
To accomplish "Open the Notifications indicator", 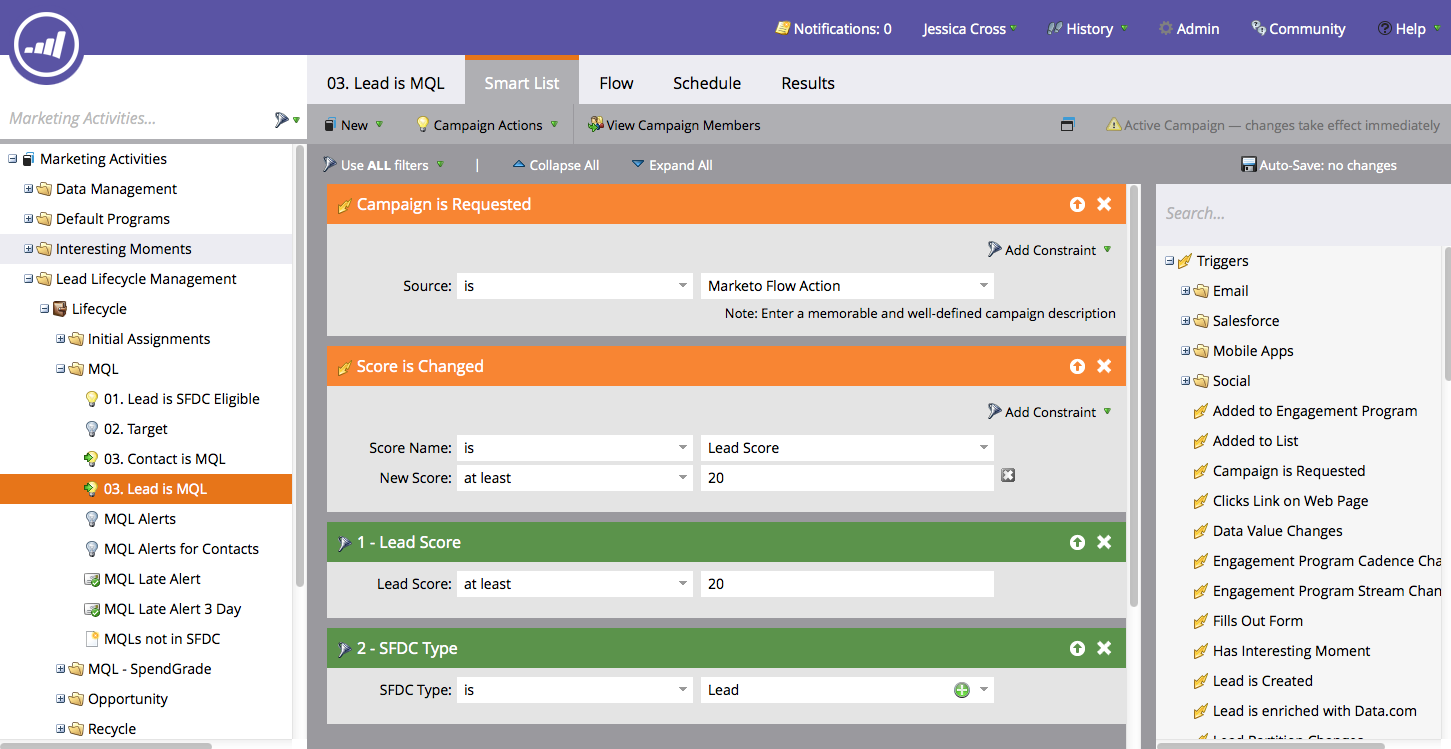I will (833, 29).
